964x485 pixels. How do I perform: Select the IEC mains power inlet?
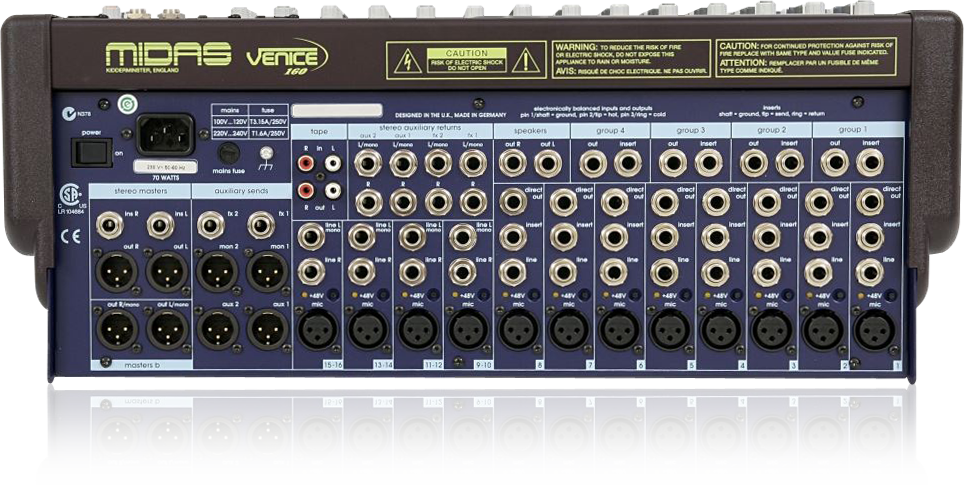point(165,135)
